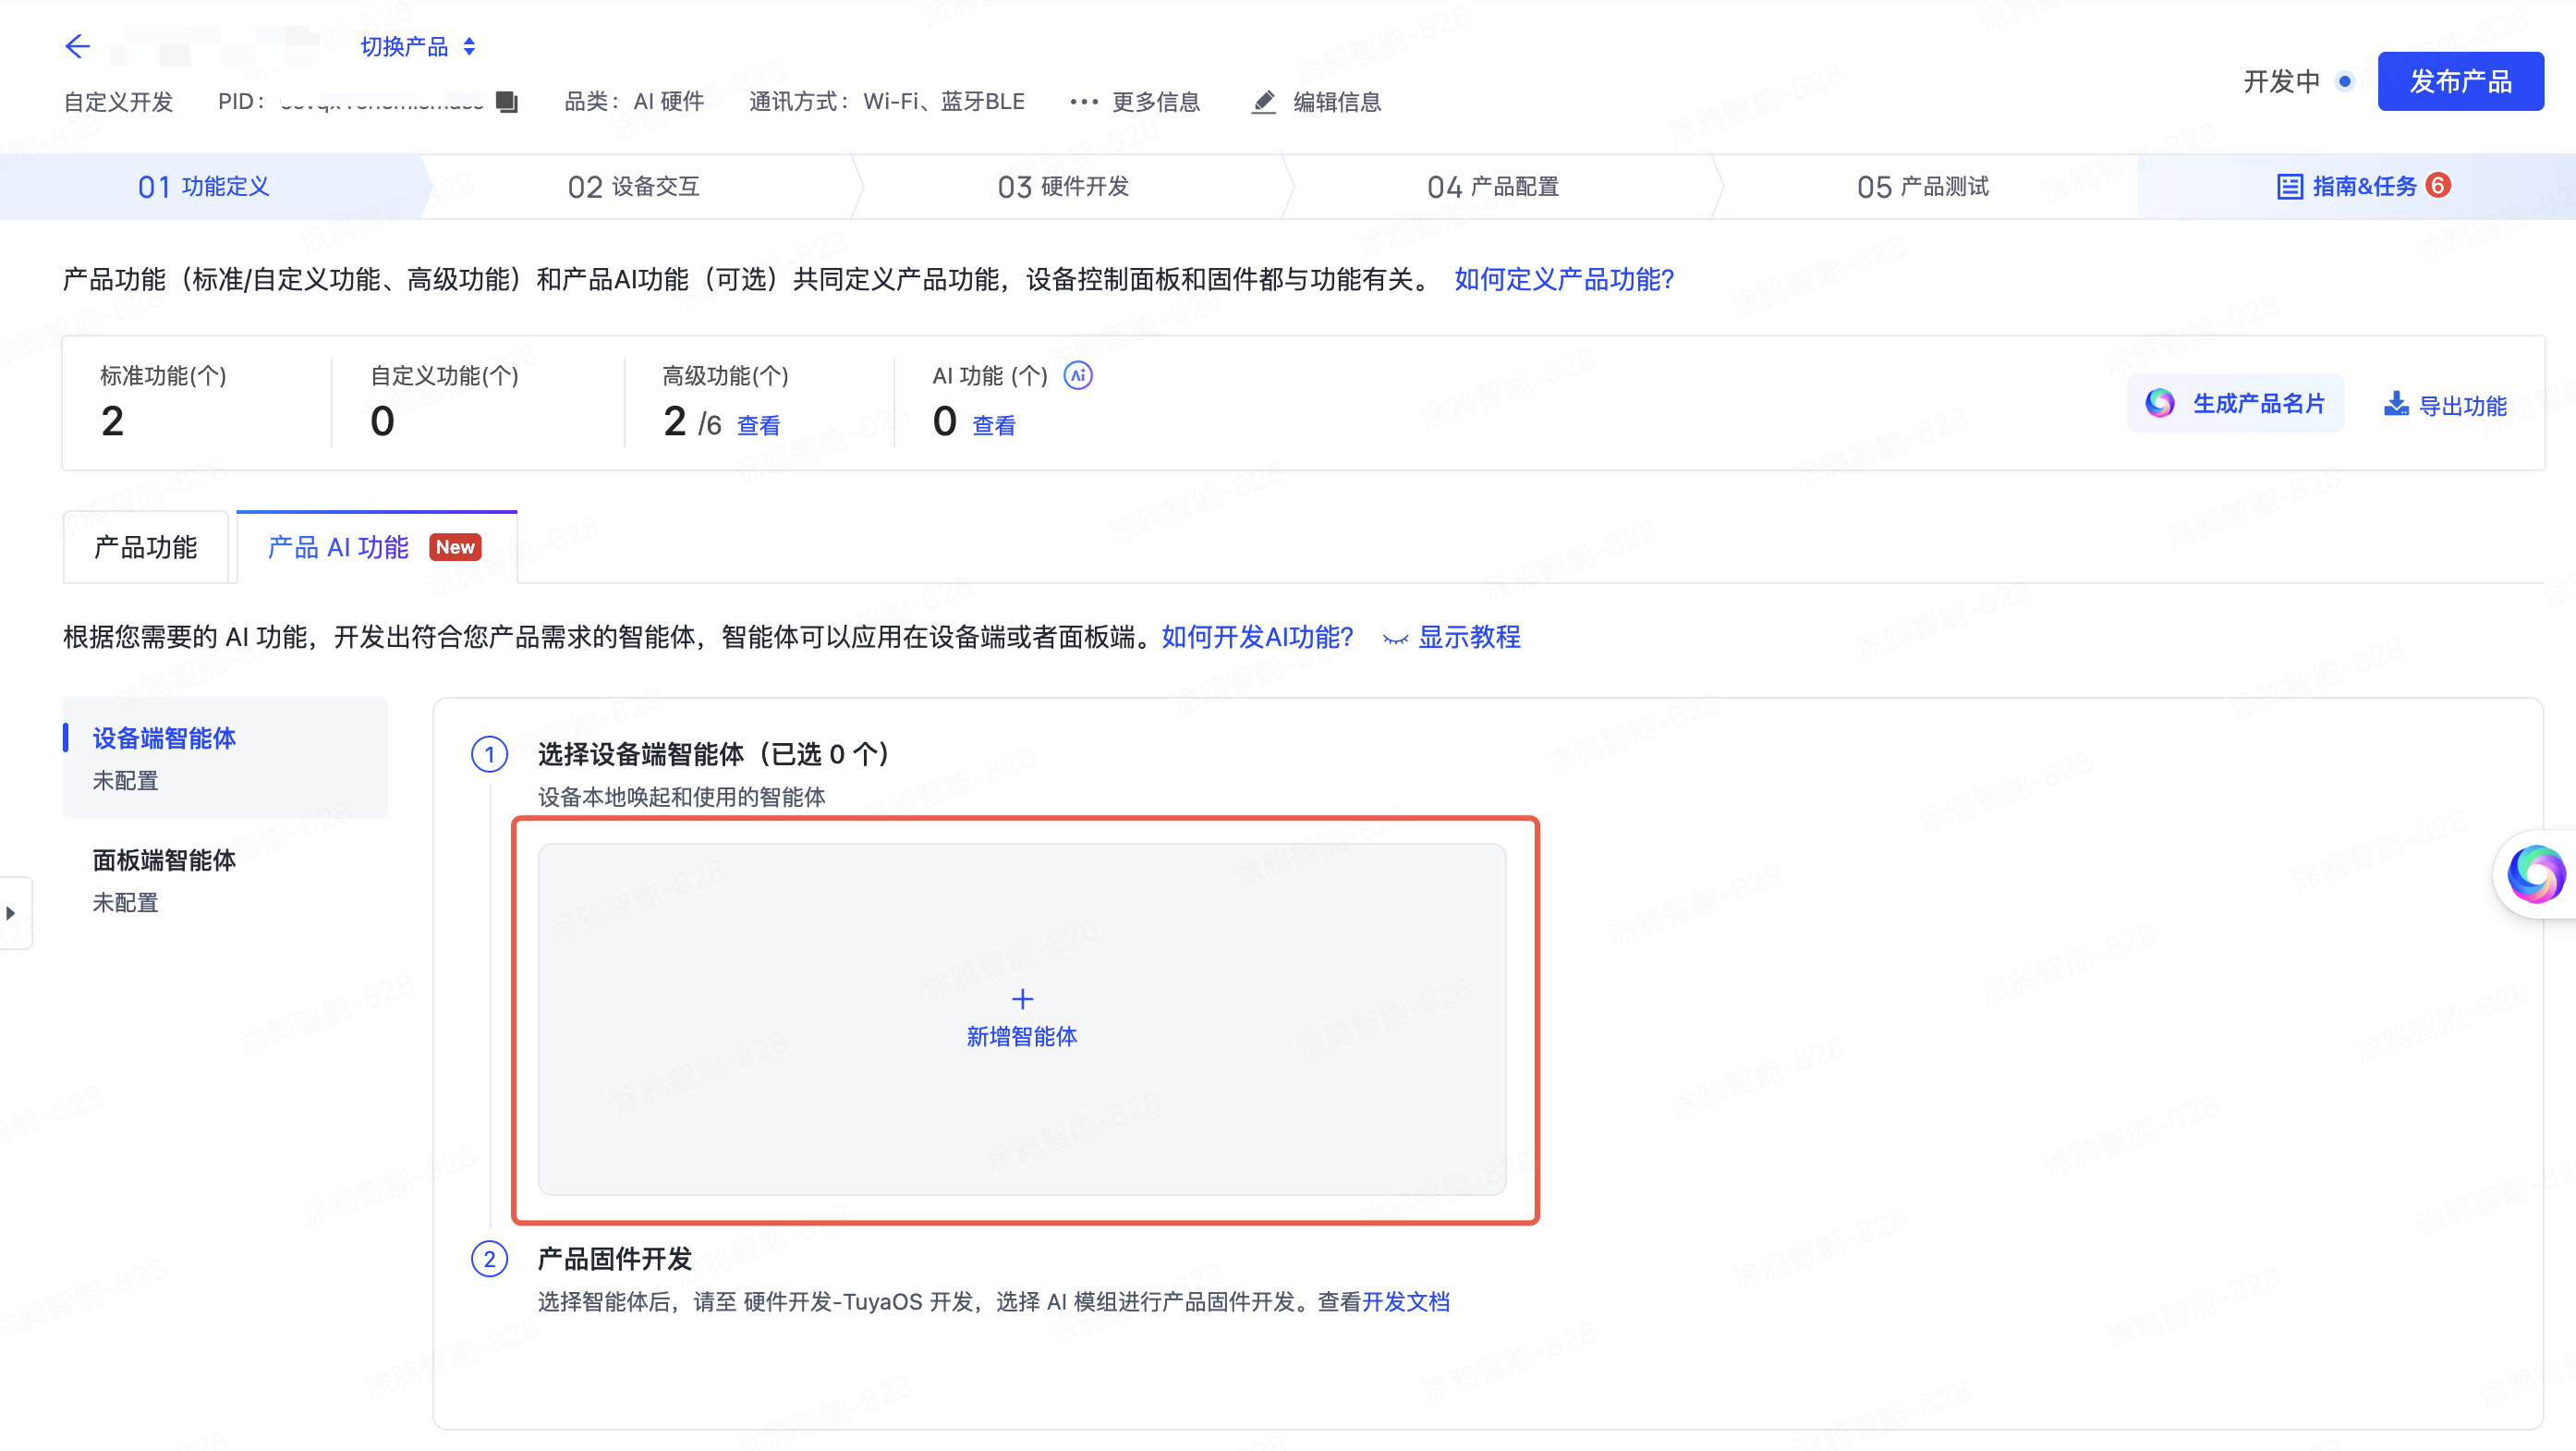Go to the 03 硬件开发 step
Screen dimensions: 2576x1451
coord(1063,187)
